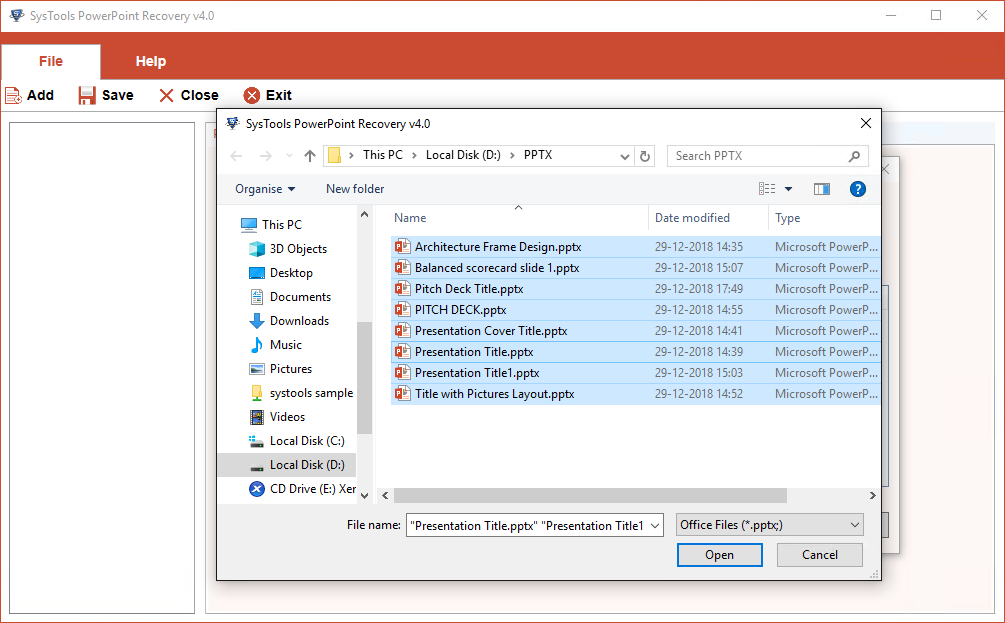Viewport: 1005px width, 623px height.
Task: Click the search magnifier icon
Action: [x=854, y=156]
